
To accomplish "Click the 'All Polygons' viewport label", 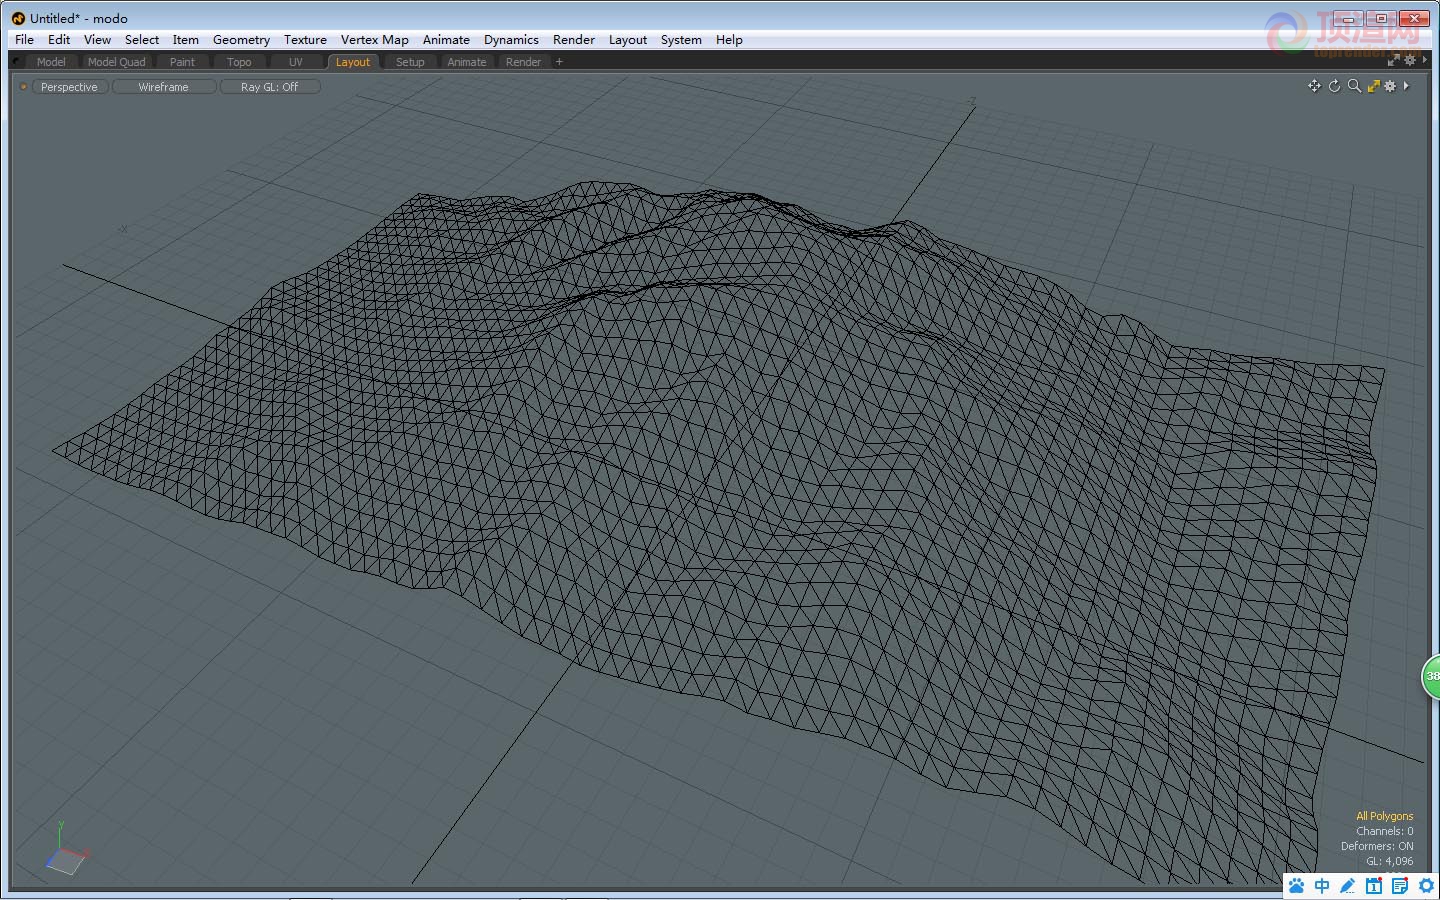I will pyautogui.click(x=1384, y=816).
